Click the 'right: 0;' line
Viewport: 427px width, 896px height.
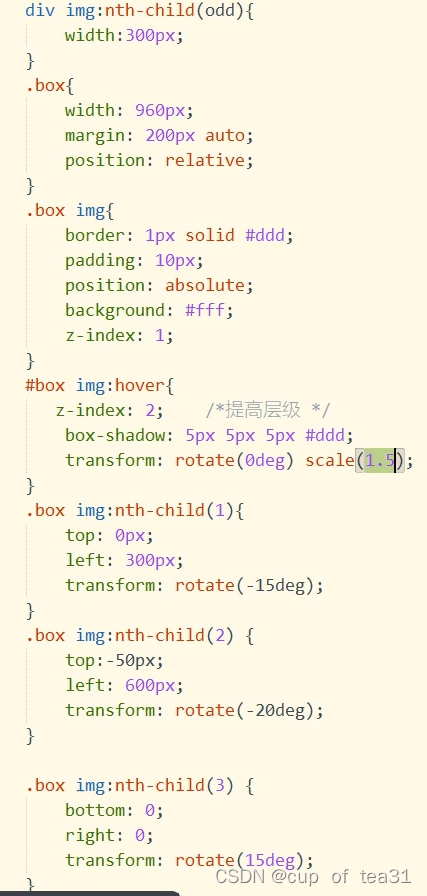pyautogui.click(x=109, y=835)
